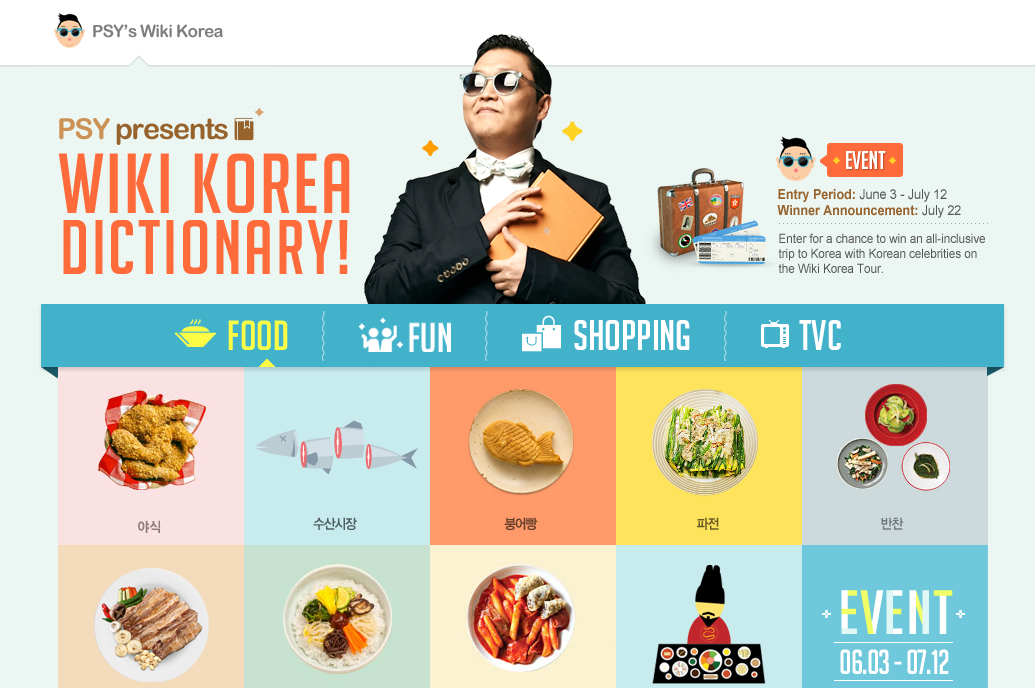Click the PSY avatar beside EVENT badge
The height and width of the screenshot is (688, 1035).
[x=796, y=159]
